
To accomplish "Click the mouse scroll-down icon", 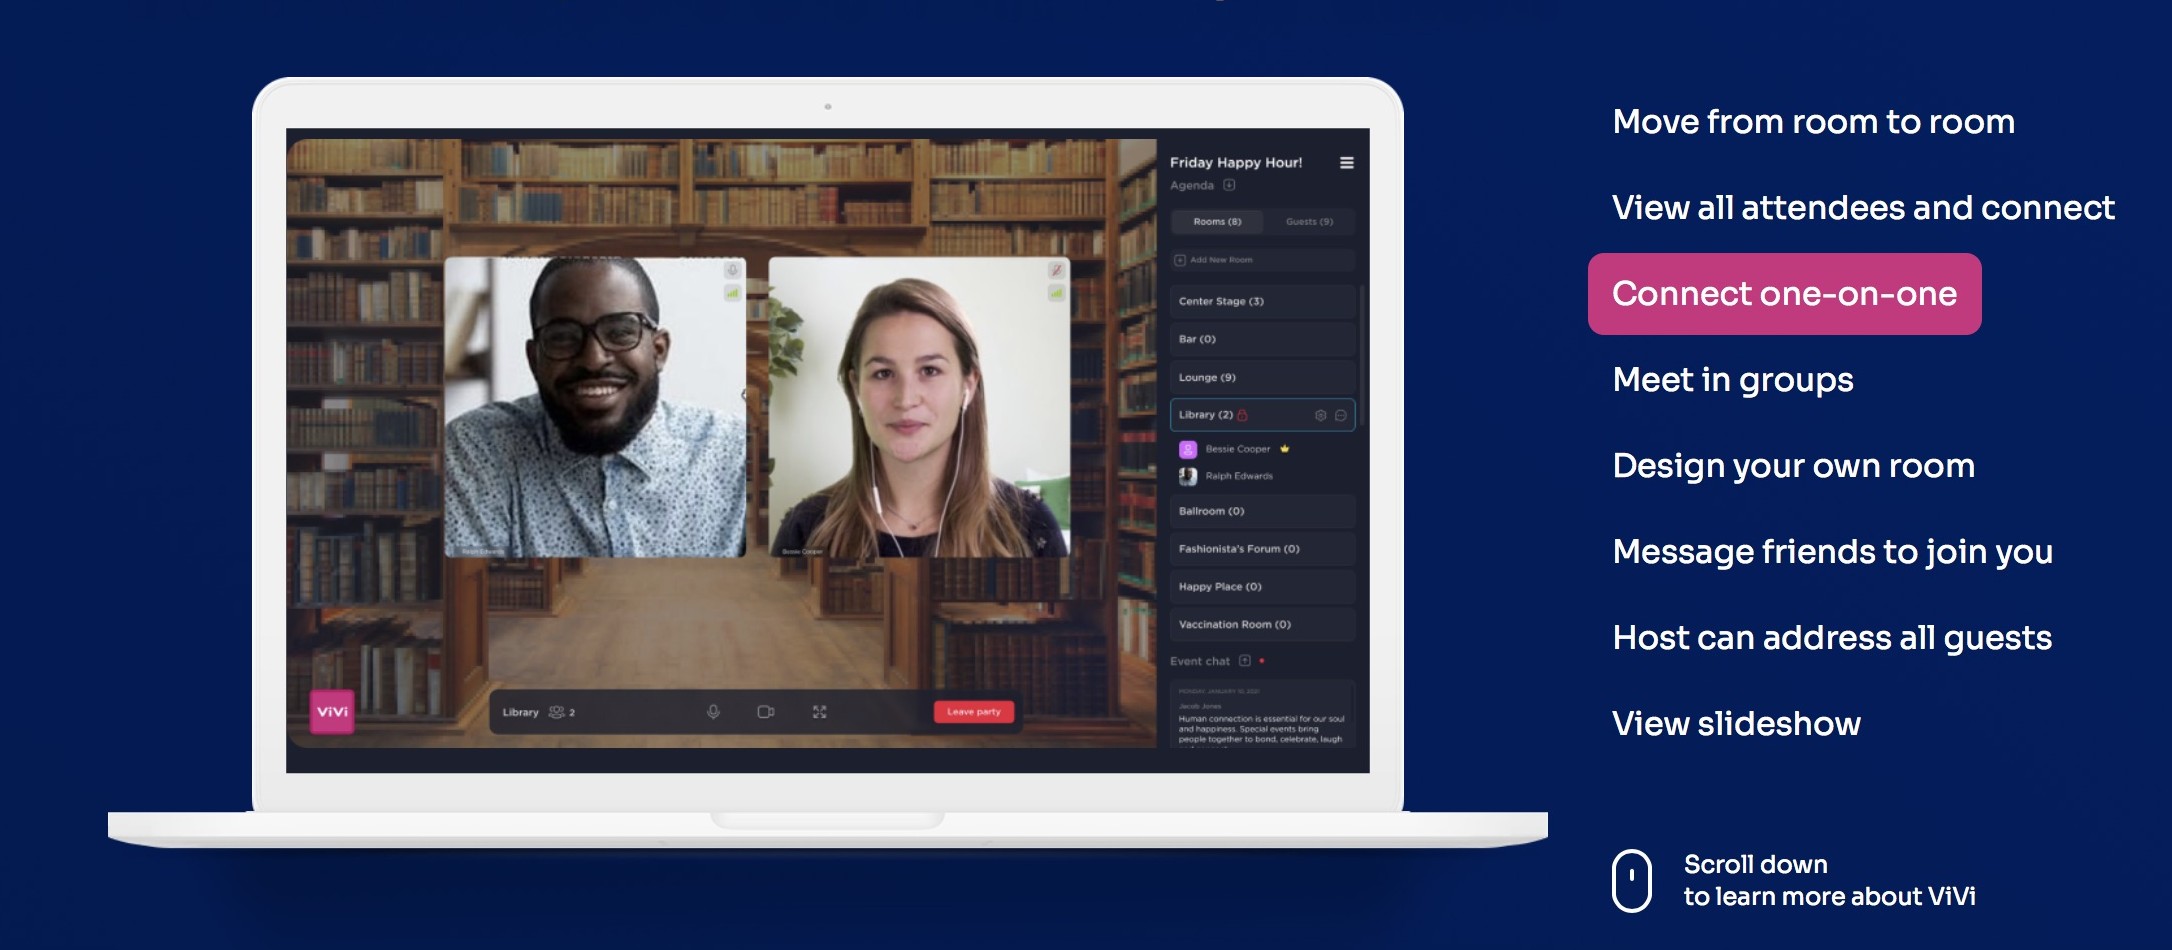I will (x=1632, y=881).
